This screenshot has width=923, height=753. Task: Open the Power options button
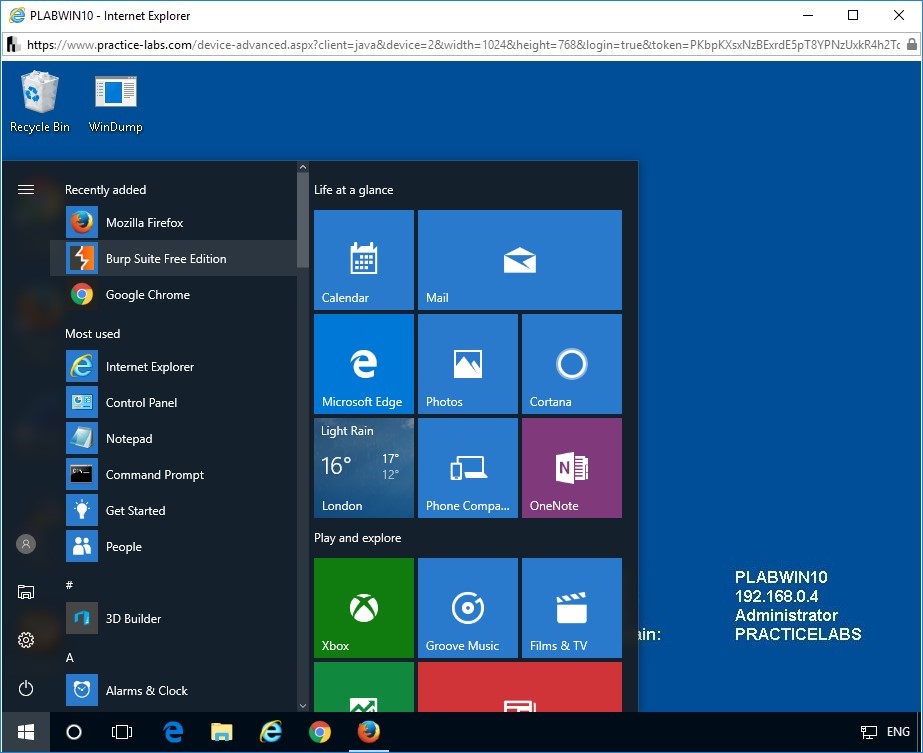(x=26, y=688)
